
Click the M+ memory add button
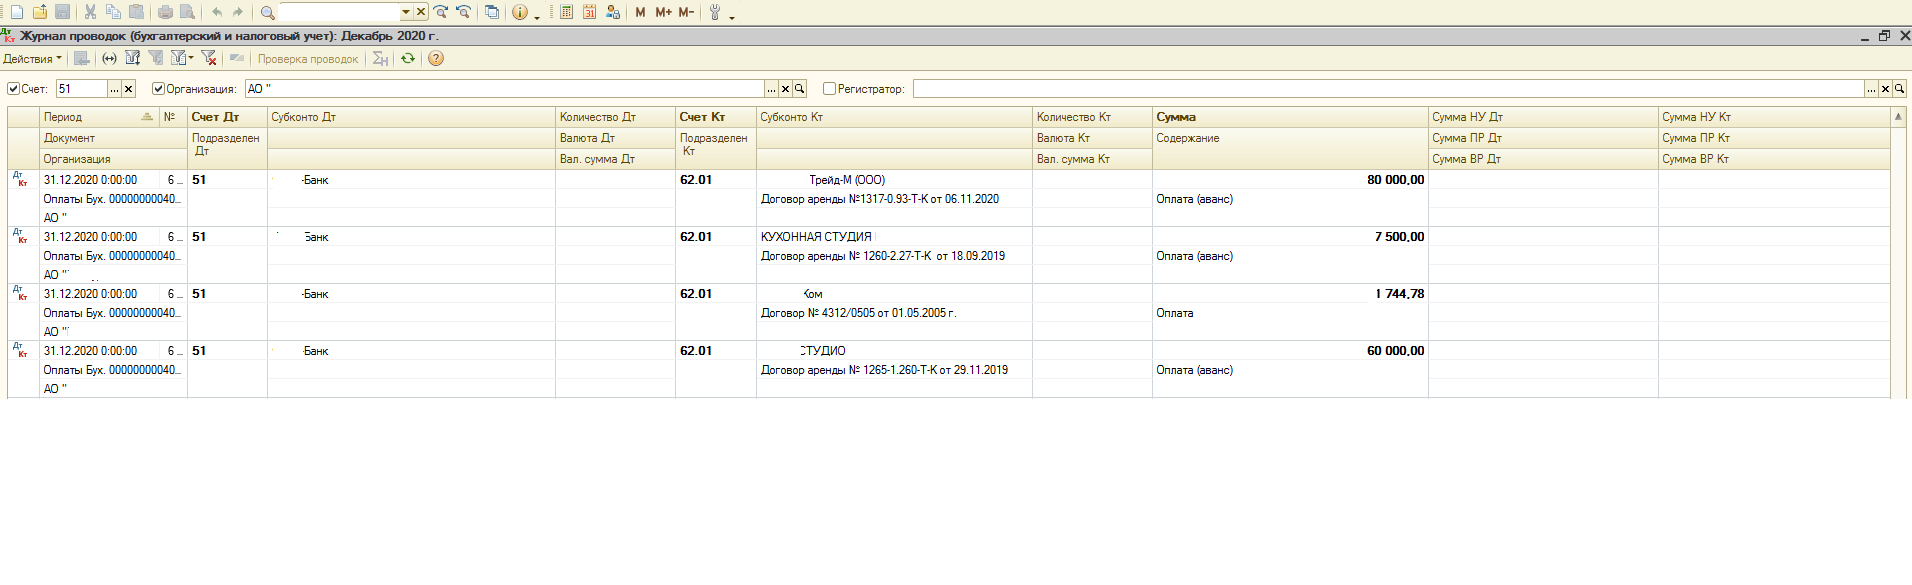point(663,12)
